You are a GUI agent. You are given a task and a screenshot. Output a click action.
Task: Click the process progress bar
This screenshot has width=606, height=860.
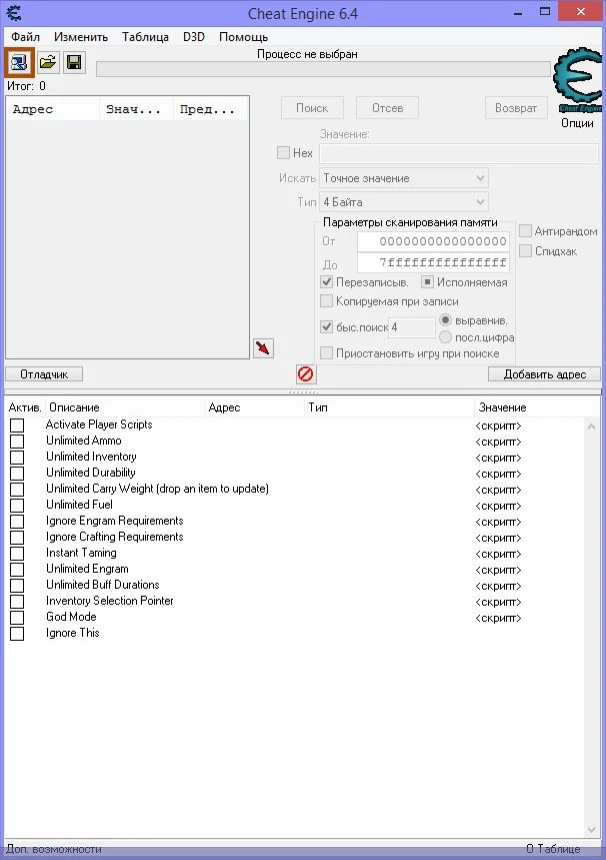(x=324, y=69)
